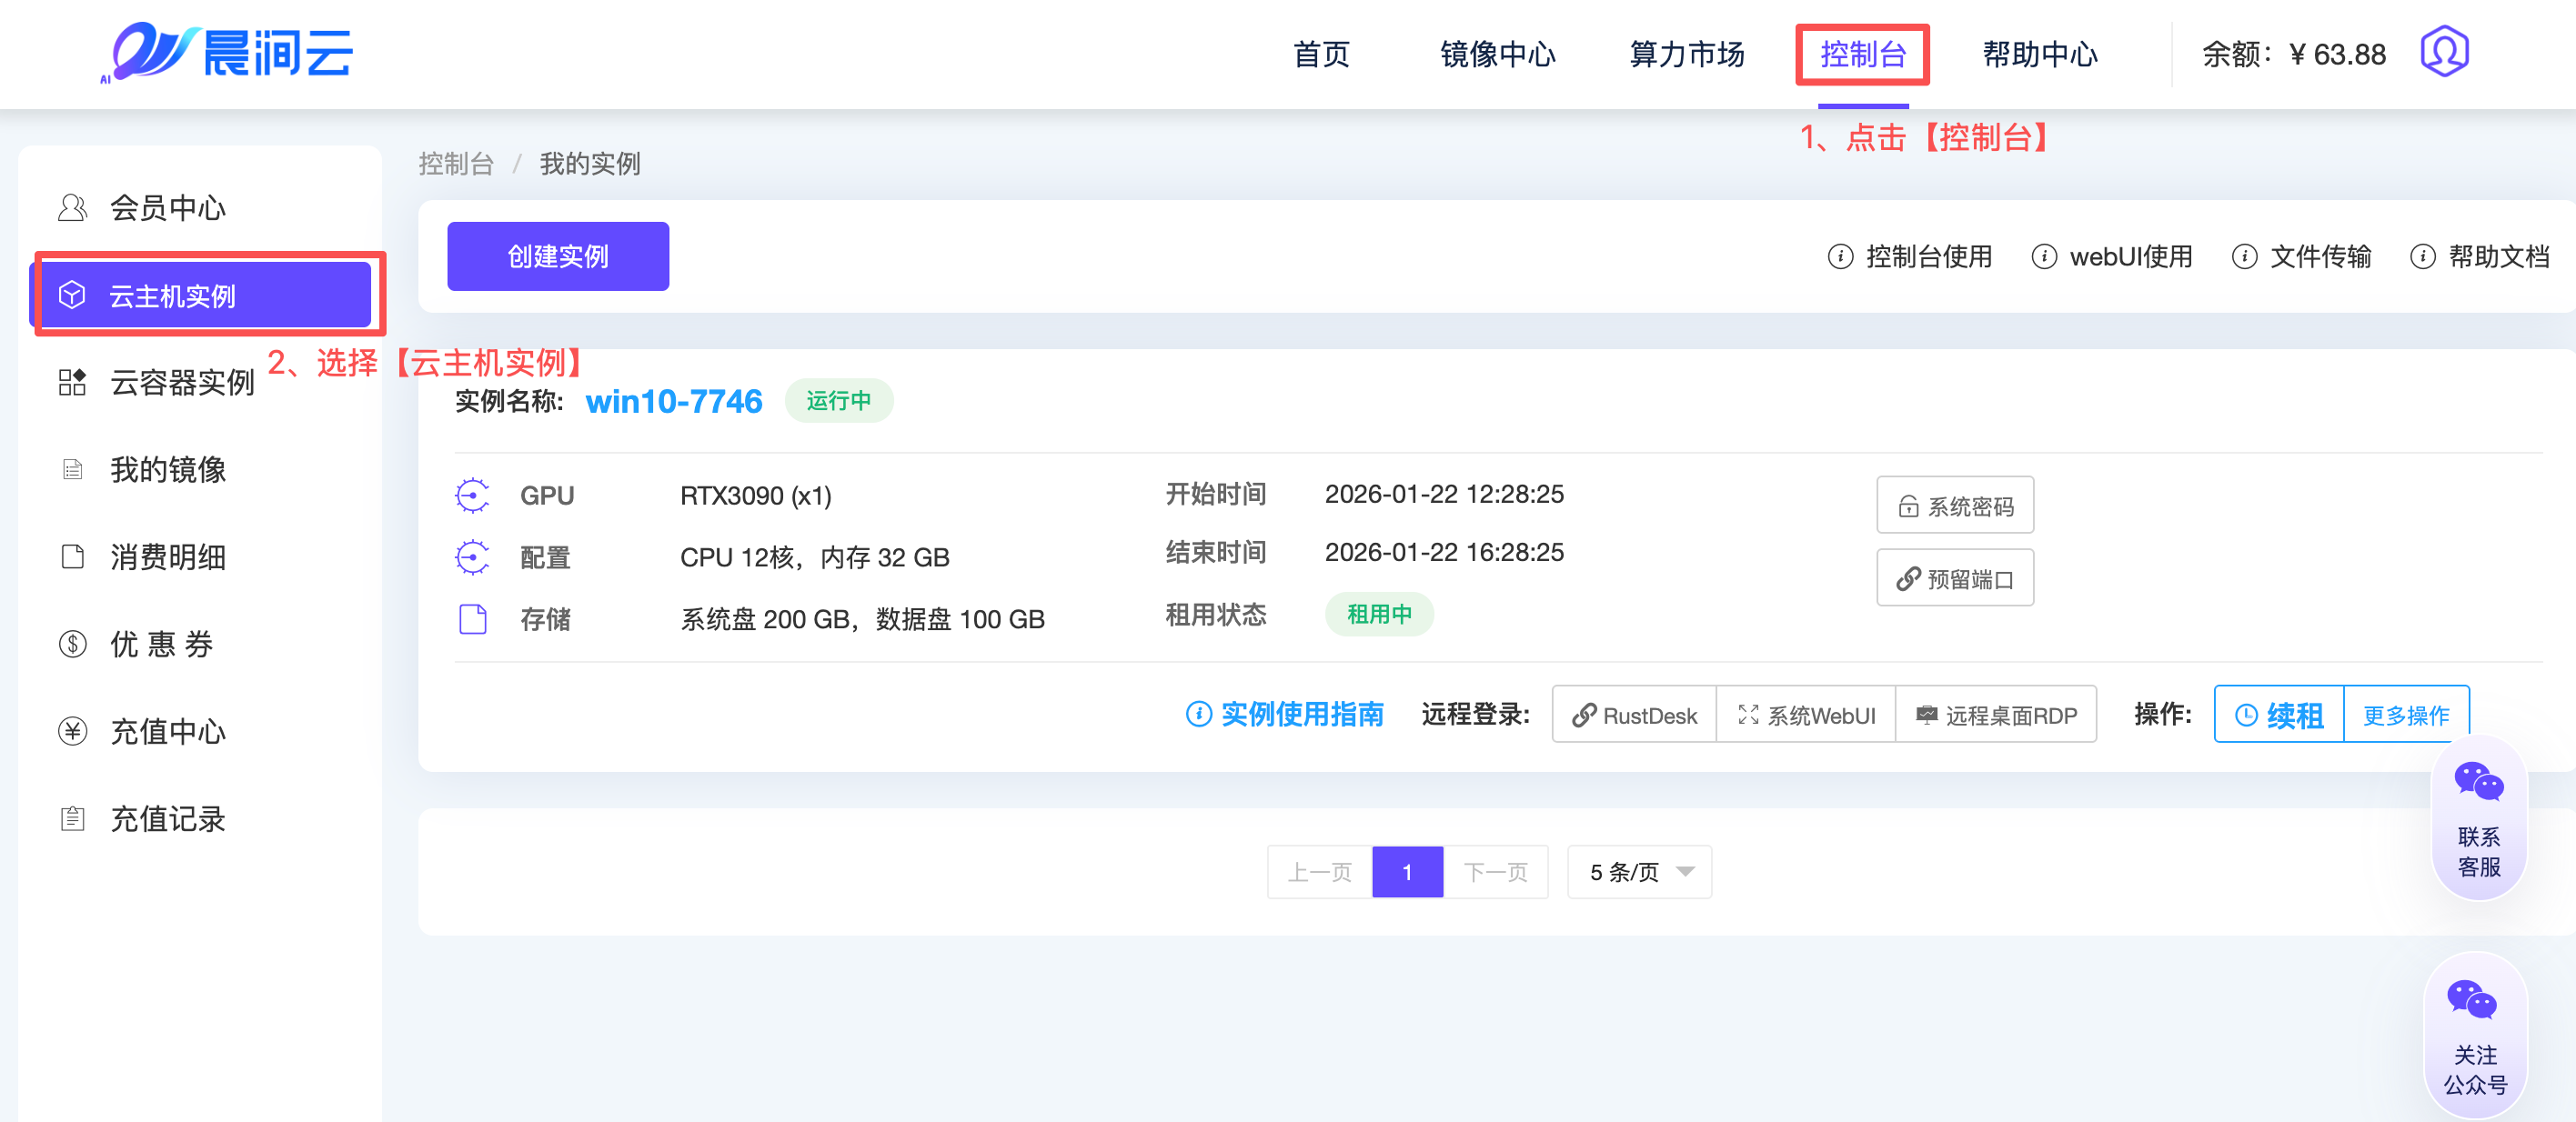This screenshot has width=2576, height=1122.
Task: Open 系统密码 lock button
Action: [1954, 506]
